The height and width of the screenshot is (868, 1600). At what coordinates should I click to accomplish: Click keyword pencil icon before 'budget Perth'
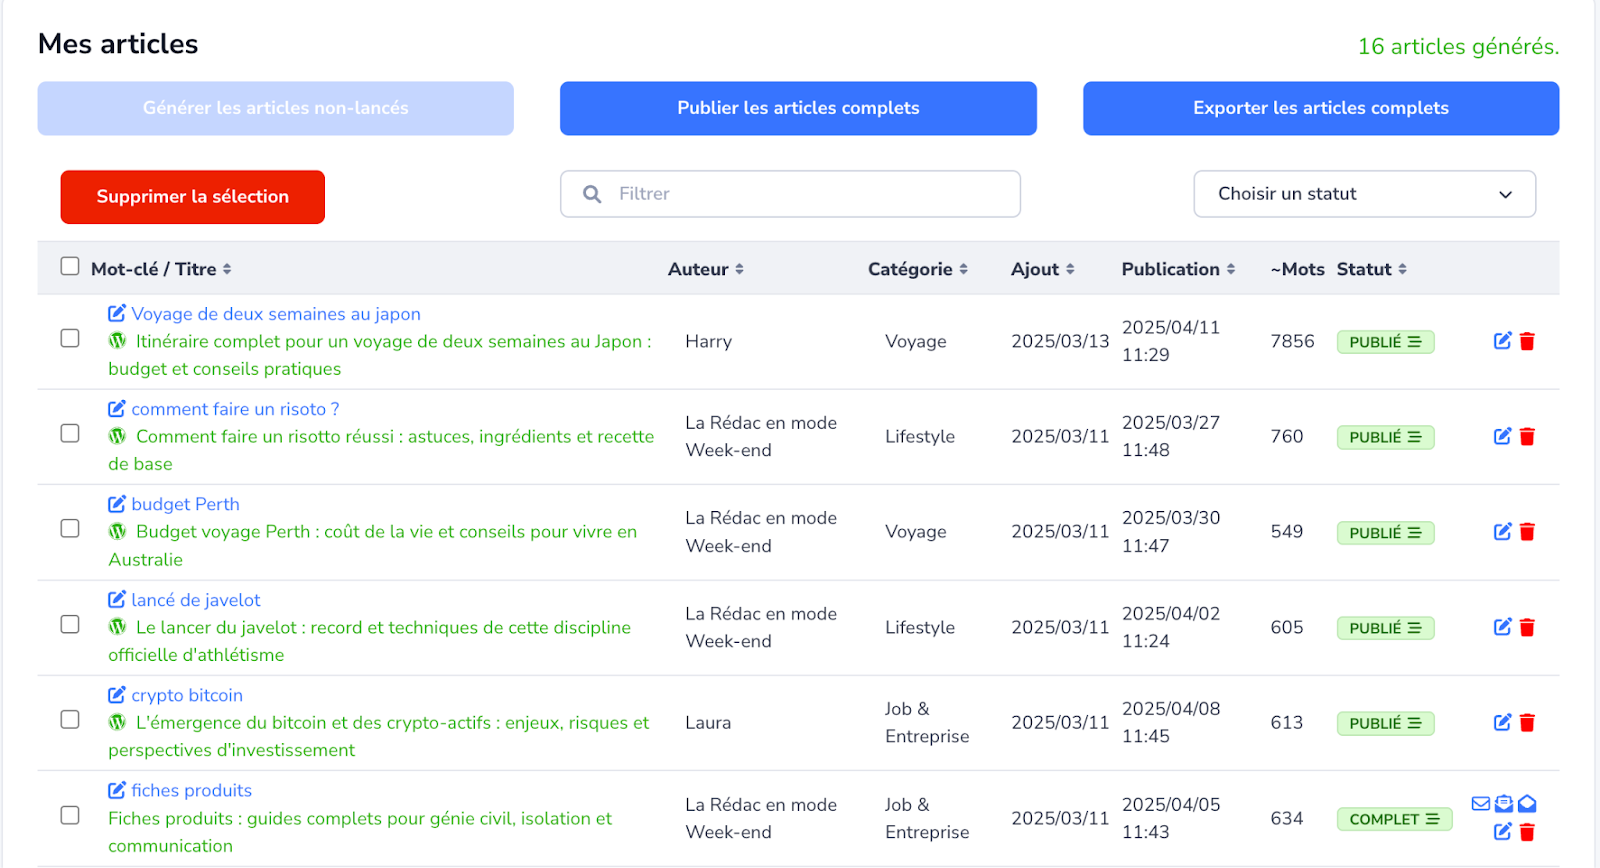[x=117, y=504]
